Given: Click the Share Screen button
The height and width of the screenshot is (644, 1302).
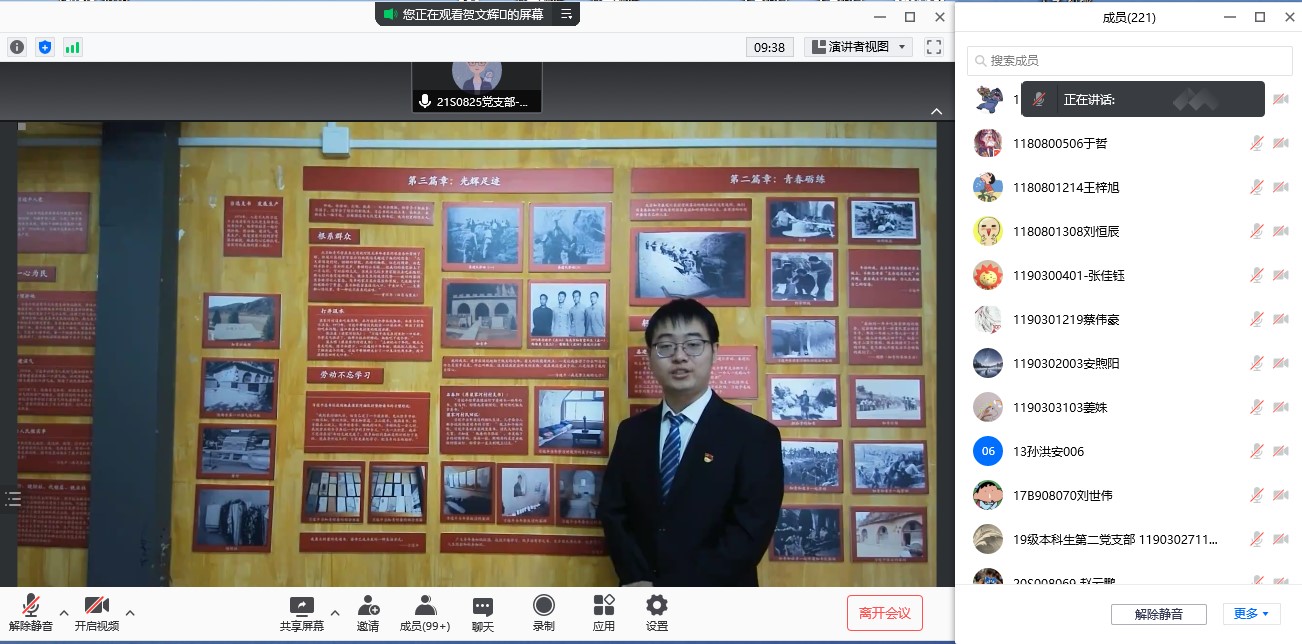Looking at the screenshot, I should [301, 613].
